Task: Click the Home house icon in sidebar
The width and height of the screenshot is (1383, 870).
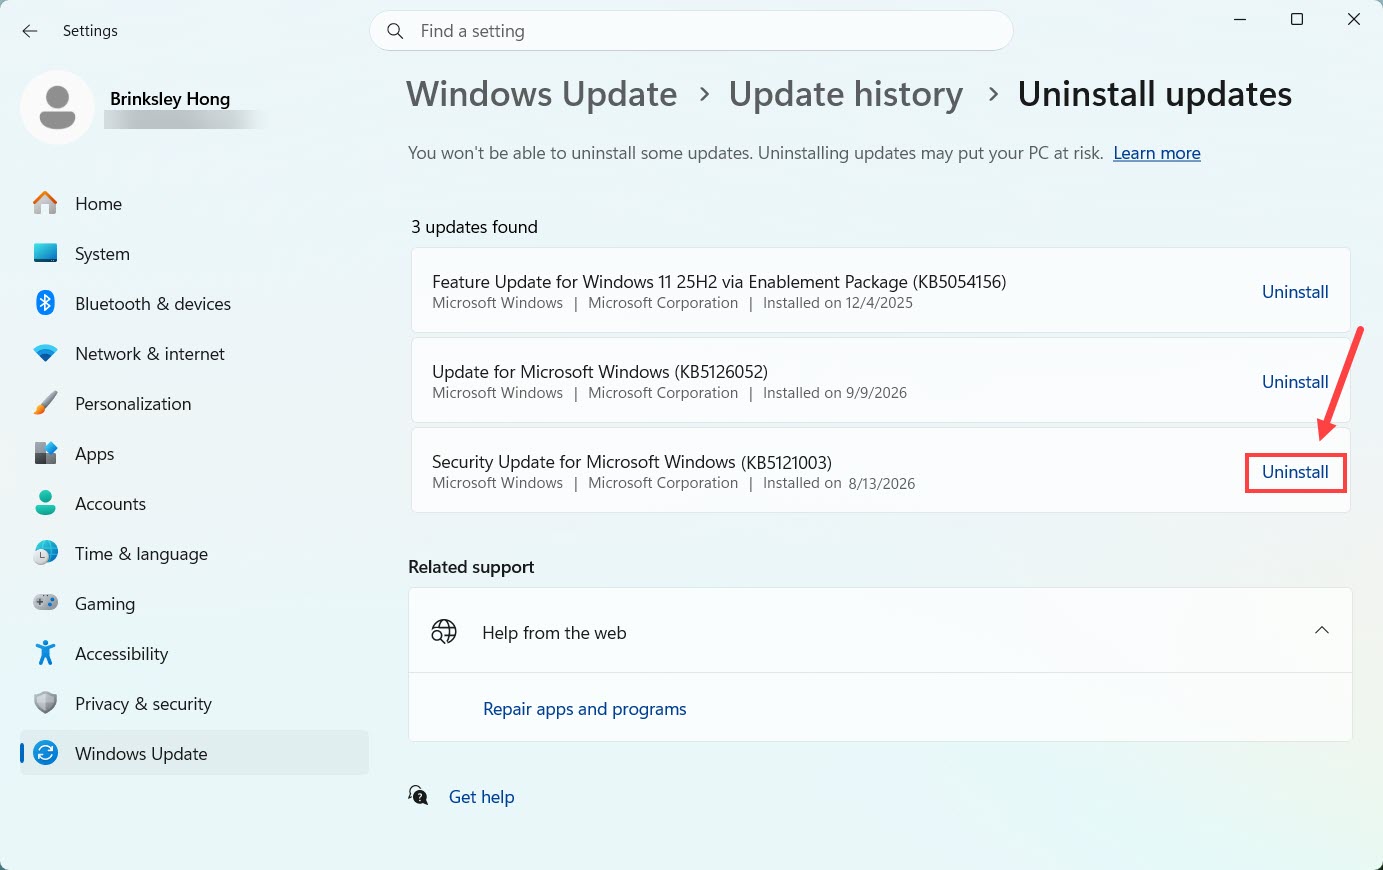Action: click(x=45, y=203)
